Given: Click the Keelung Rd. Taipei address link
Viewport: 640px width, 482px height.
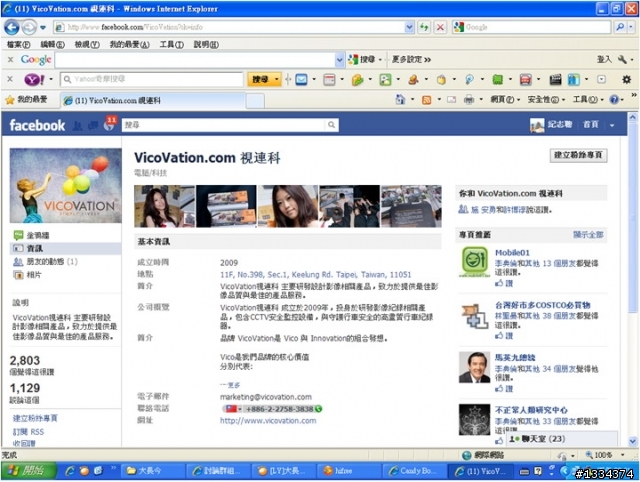Looking at the screenshot, I should pos(316,274).
